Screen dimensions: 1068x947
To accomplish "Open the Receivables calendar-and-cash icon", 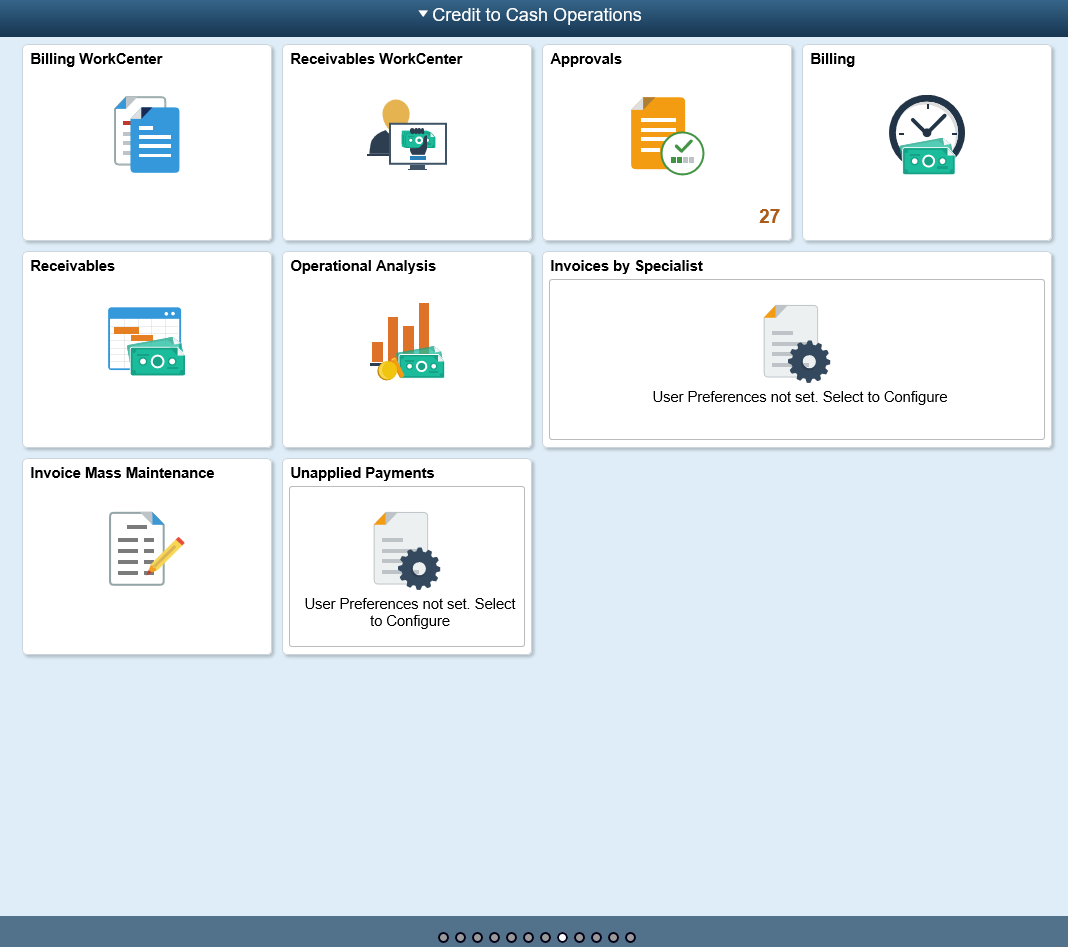I will click(x=146, y=341).
